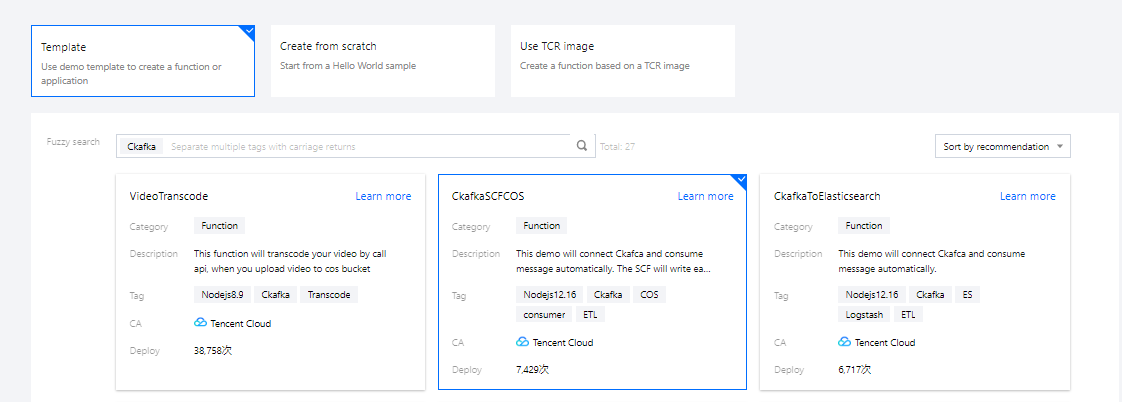Select the CkafkaToElasticsearch template card title
The height and width of the screenshot is (402, 1122).
pyautogui.click(x=827, y=196)
